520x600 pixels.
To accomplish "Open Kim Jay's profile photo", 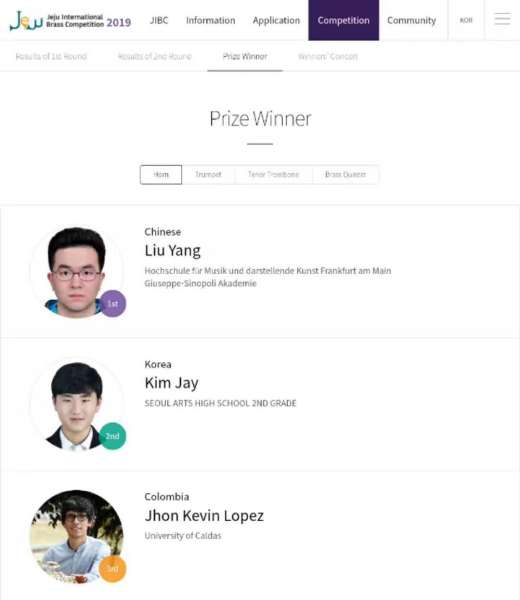I will pyautogui.click(x=77, y=405).
